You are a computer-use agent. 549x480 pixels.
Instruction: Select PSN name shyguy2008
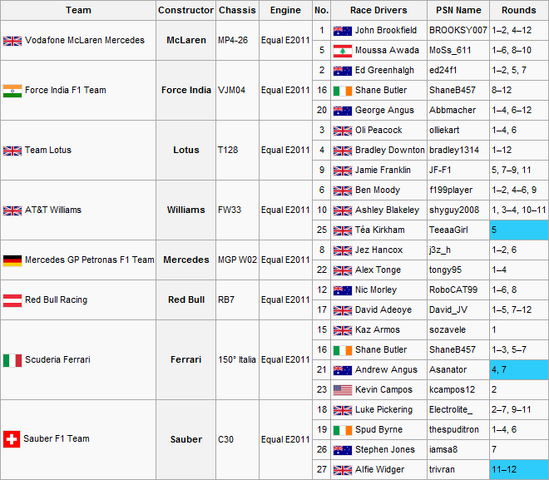[454, 210]
